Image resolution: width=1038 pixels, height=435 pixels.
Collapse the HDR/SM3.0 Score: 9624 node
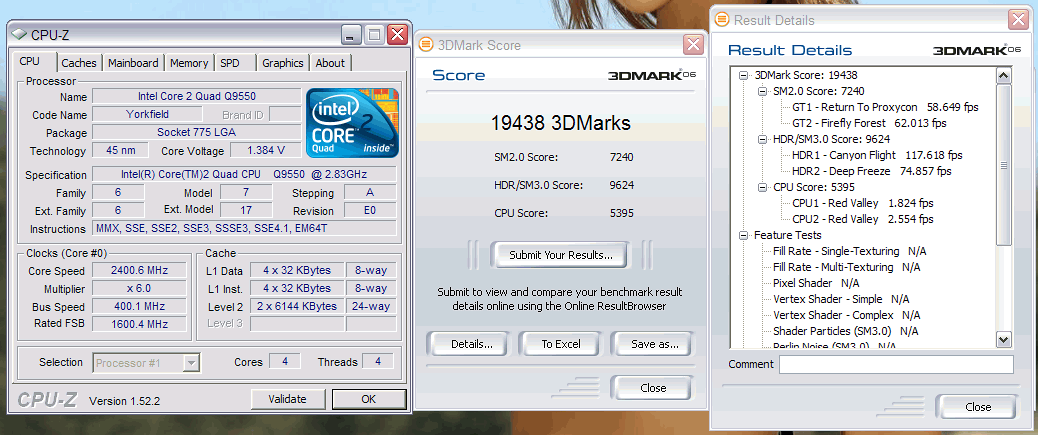tap(762, 139)
